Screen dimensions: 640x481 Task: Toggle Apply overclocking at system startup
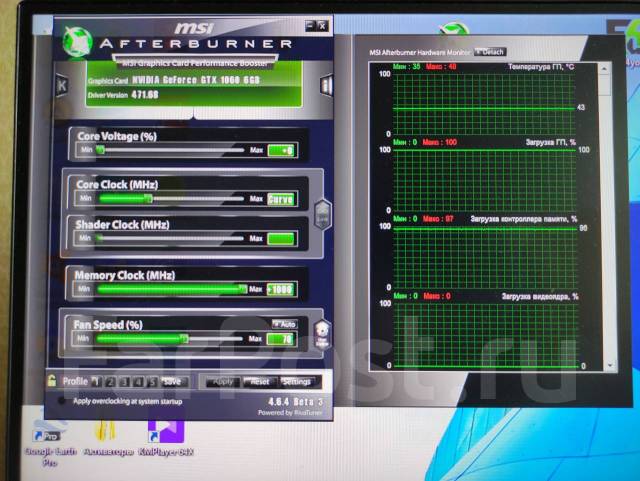click(63, 401)
